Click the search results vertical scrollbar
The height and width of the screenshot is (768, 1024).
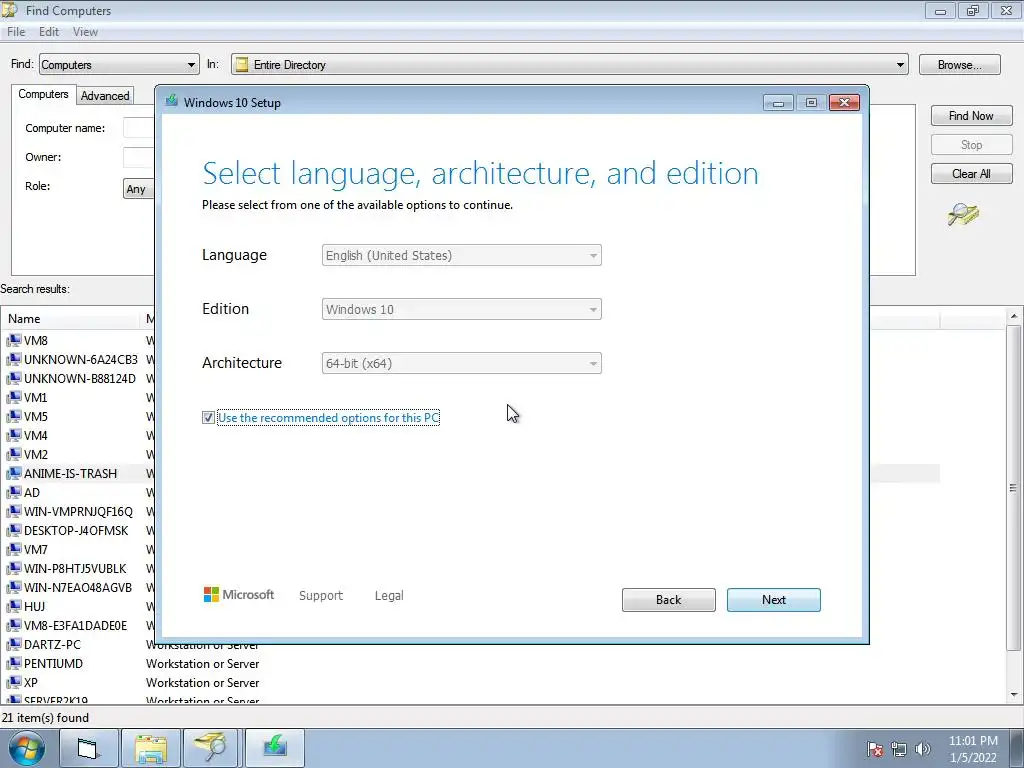point(1014,487)
